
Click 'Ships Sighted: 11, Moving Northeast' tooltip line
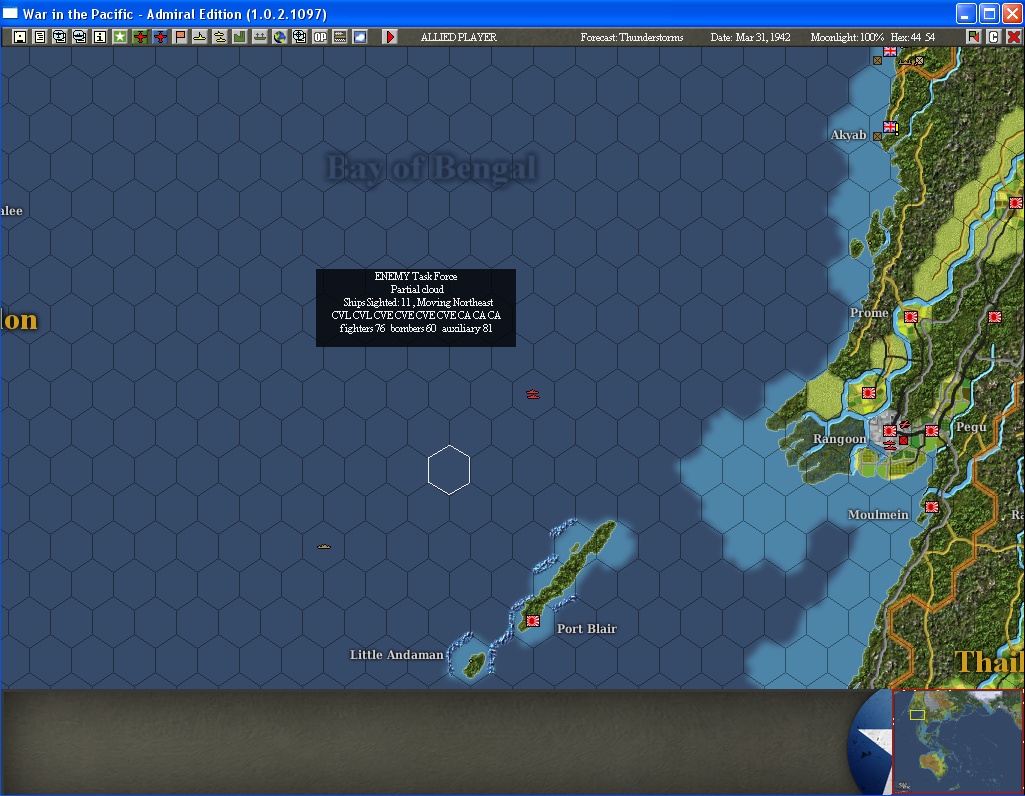418,303
